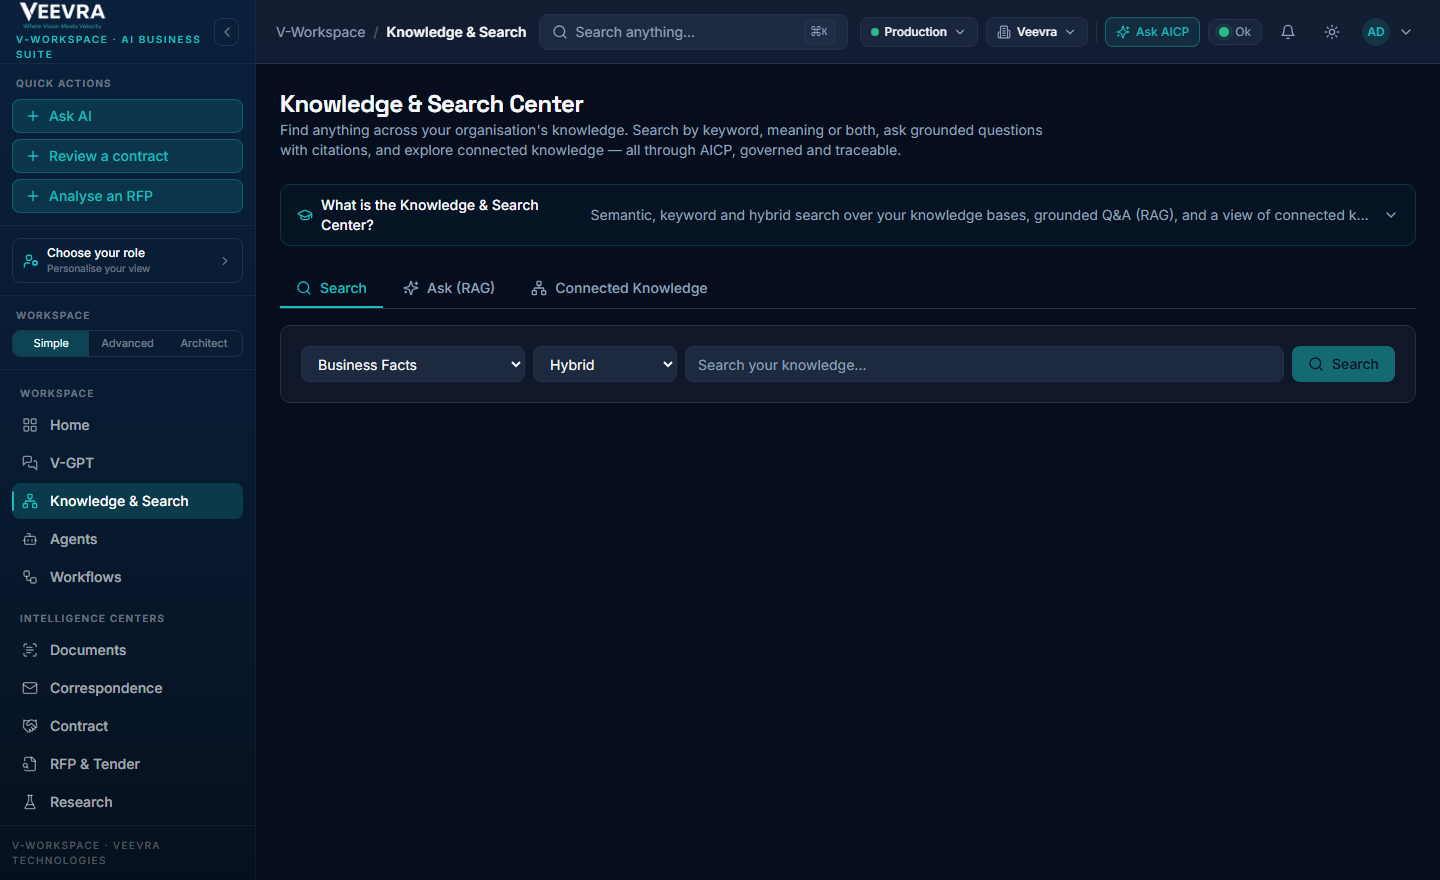Open the Hybrid search mode dropdown
This screenshot has height=880, width=1440.
[605, 364]
